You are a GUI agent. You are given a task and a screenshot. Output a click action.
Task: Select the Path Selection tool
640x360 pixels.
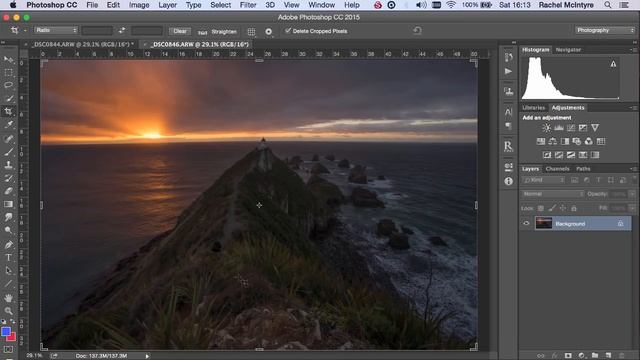[8, 271]
